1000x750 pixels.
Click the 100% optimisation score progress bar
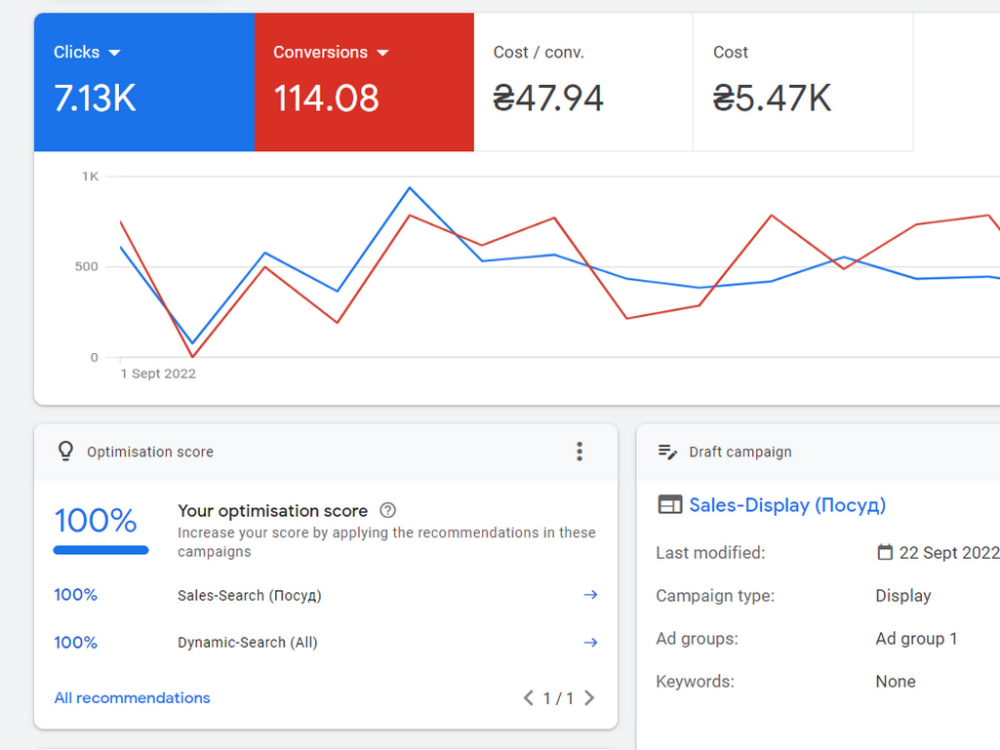(x=101, y=550)
